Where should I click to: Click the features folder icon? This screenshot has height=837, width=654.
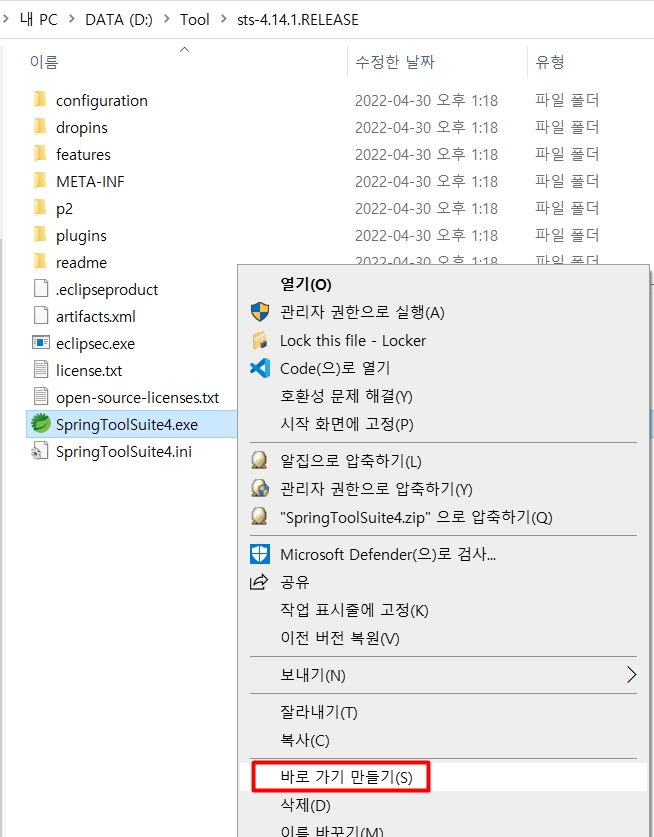click(40, 154)
